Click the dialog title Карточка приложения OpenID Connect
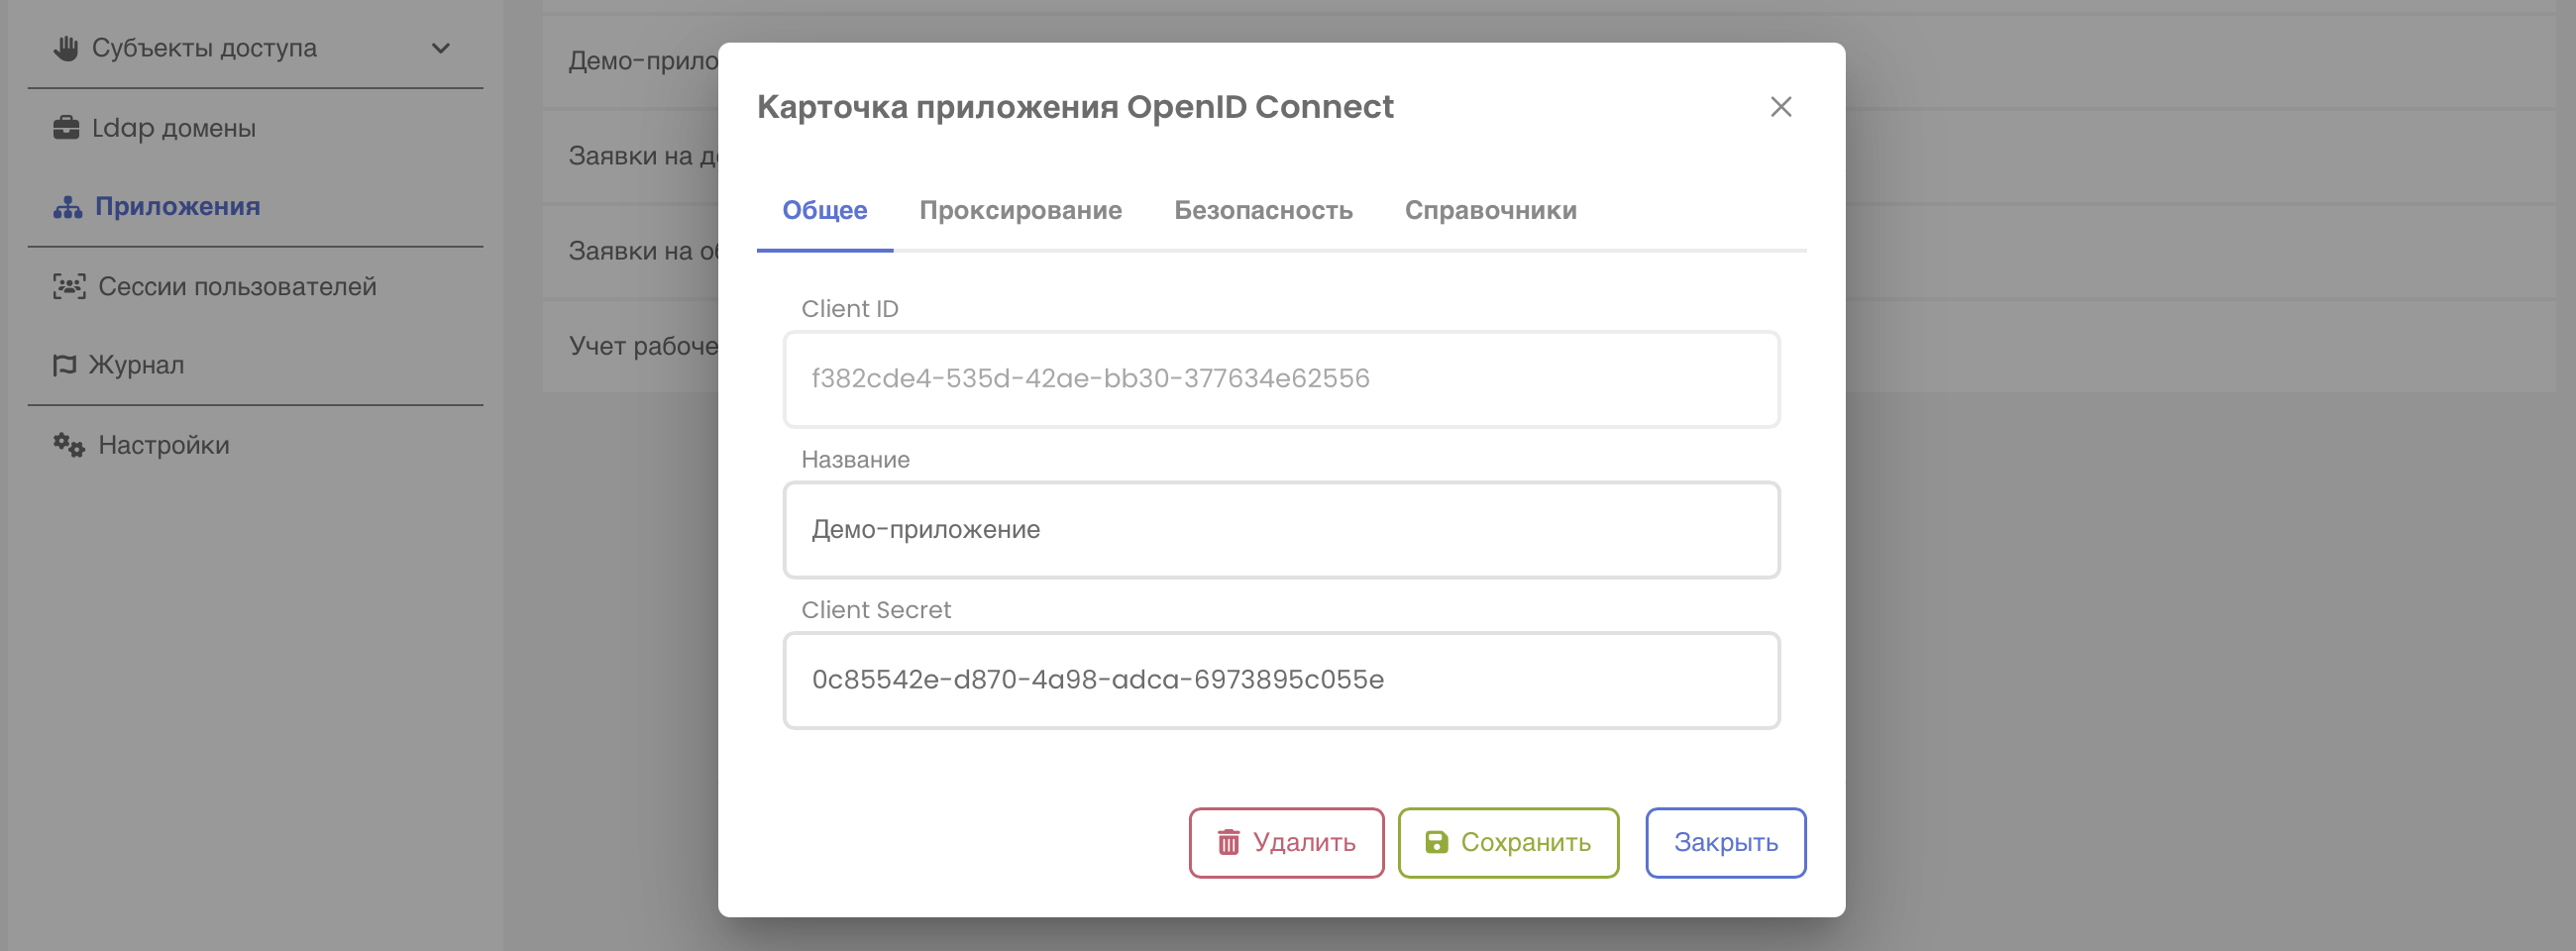This screenshot has width=2576, height=951. [1075, 107]
